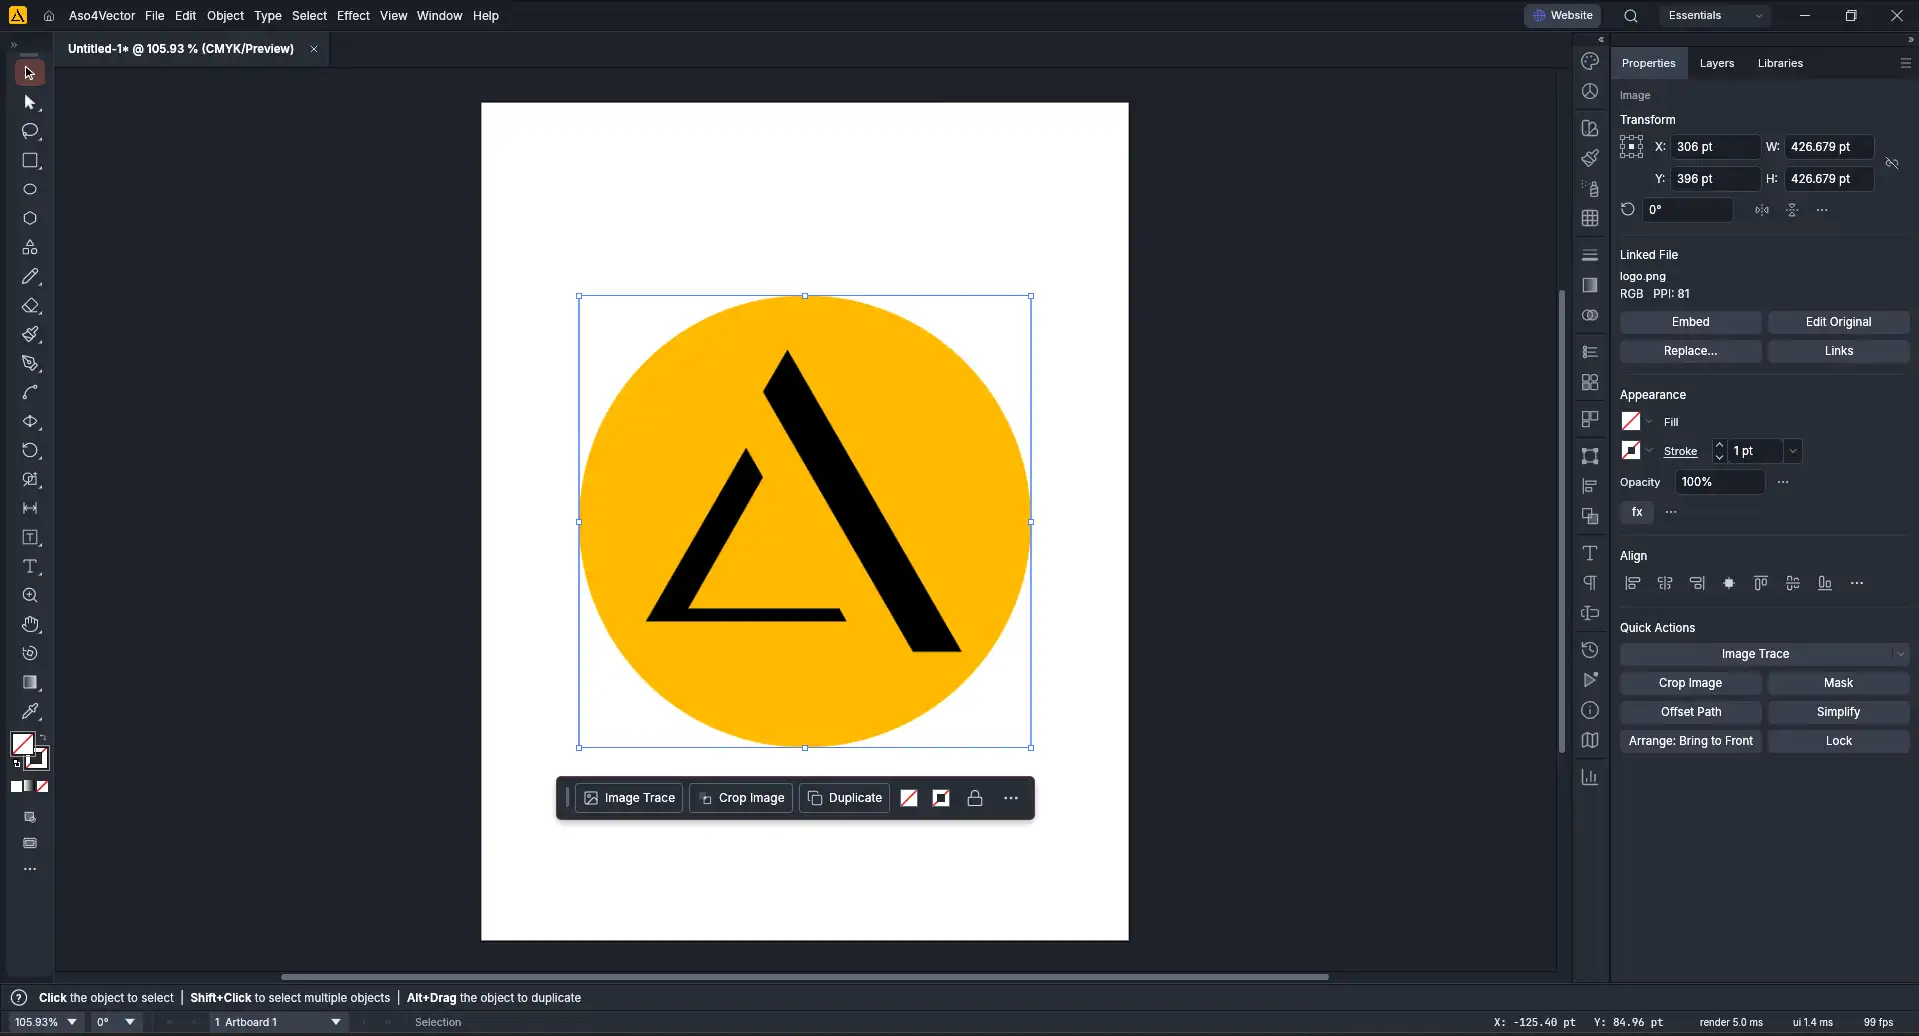Image resolution: width=1919 pixels, height=1036 pixels.
Task: Open the Essentials workspace dropdown
Action: [x=1714, y=16]
